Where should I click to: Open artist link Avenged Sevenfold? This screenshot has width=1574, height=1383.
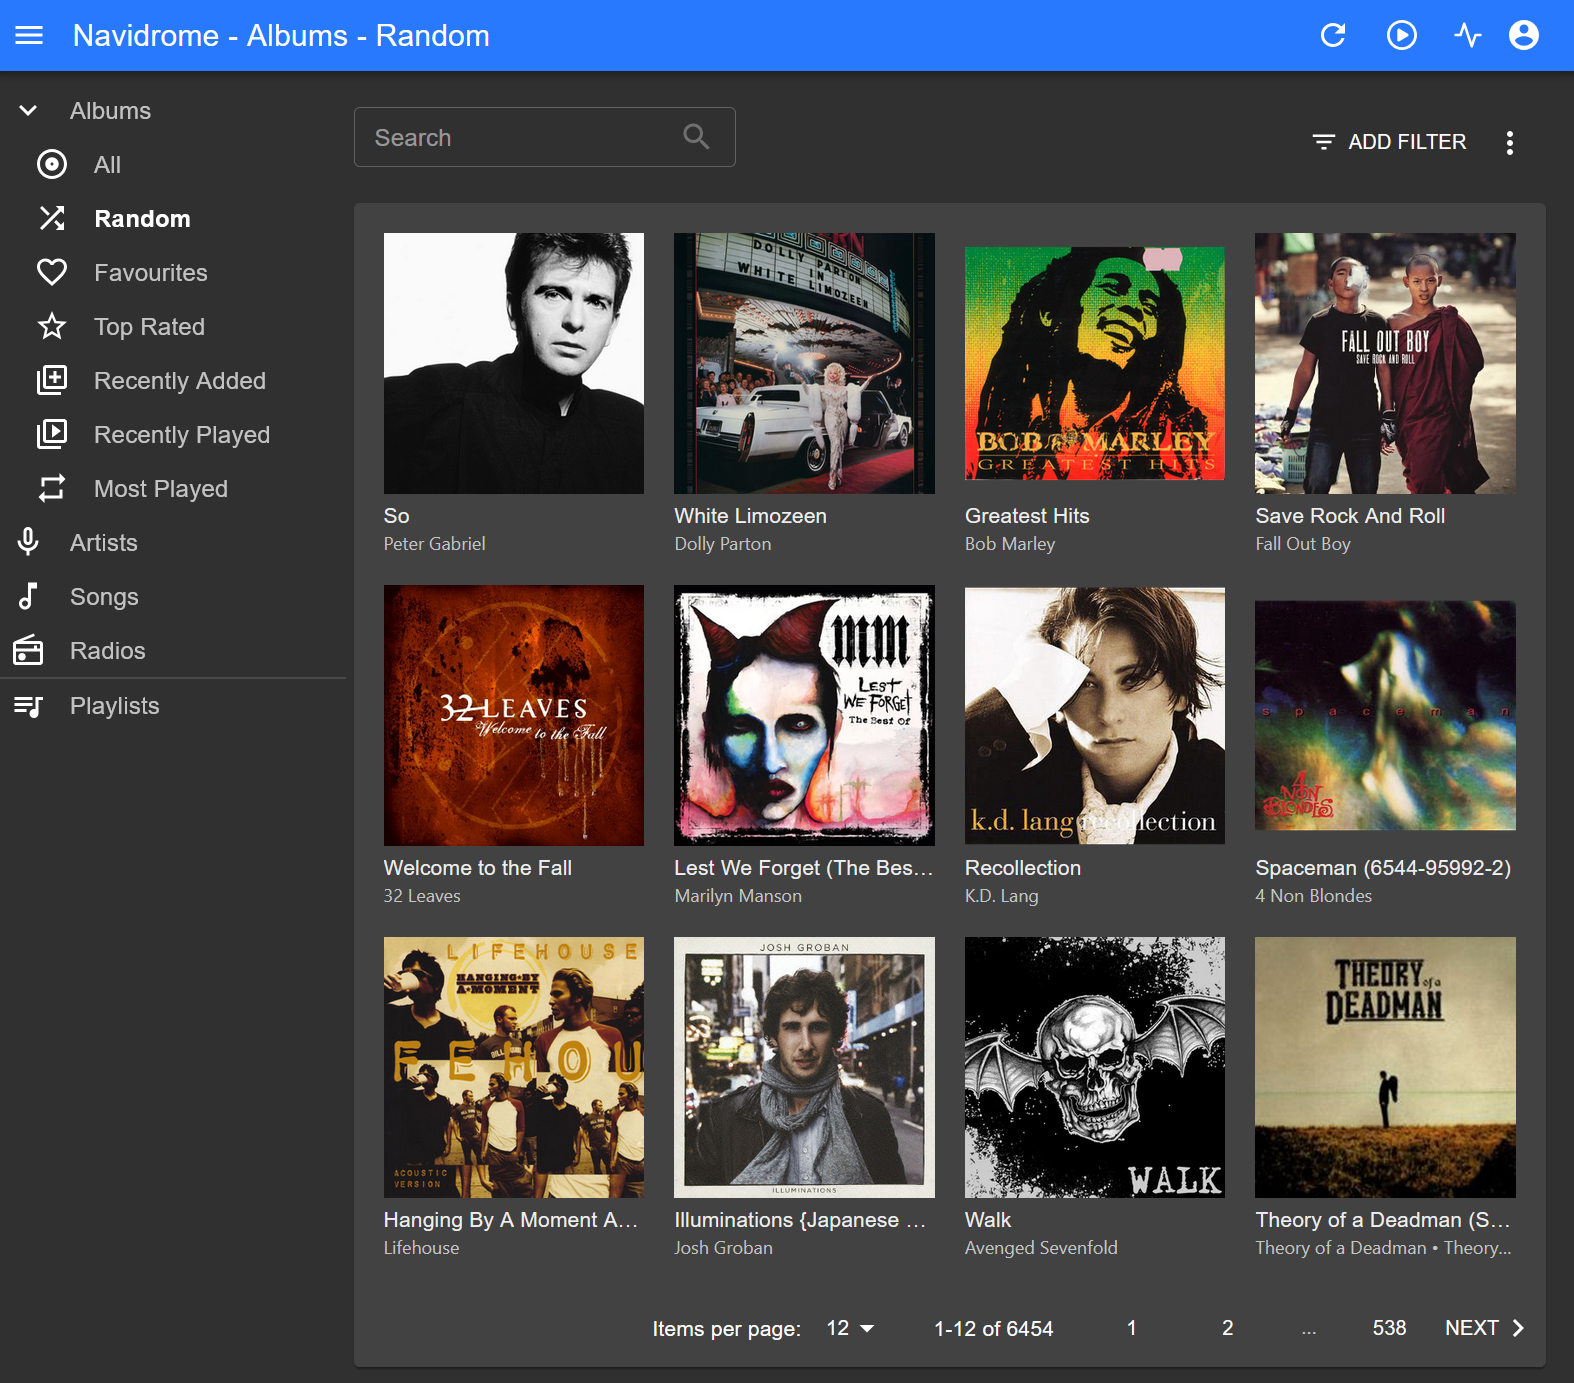1041,1248
